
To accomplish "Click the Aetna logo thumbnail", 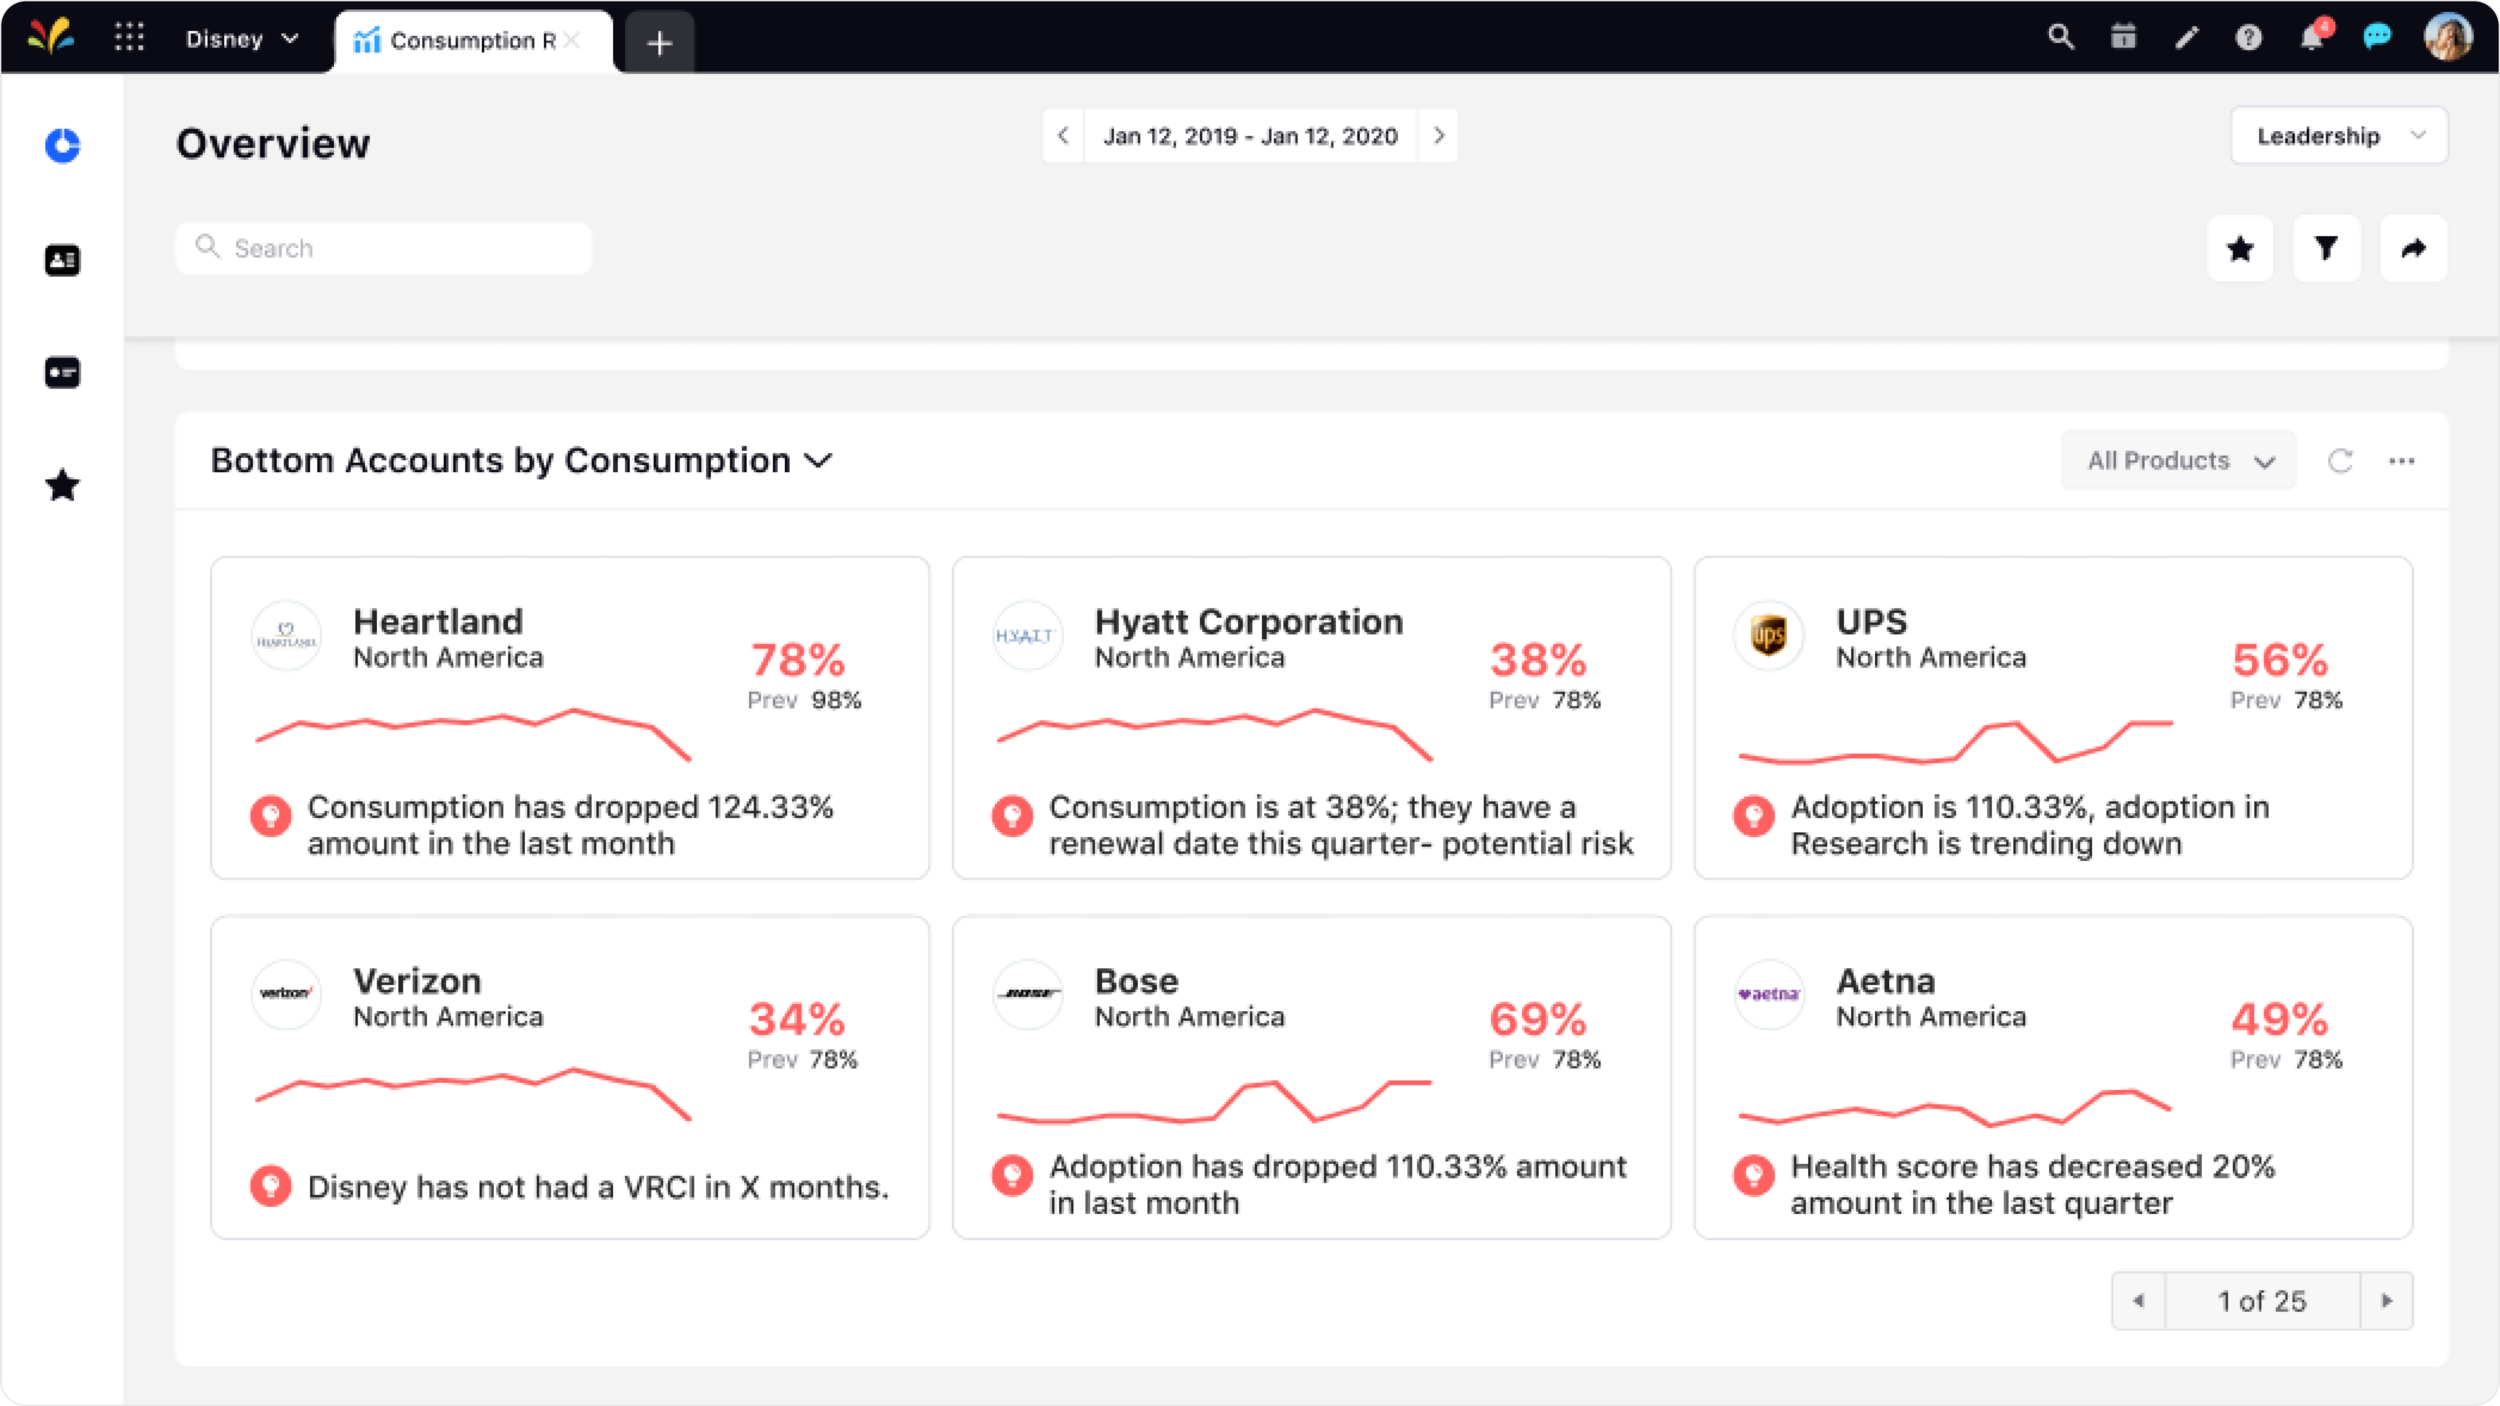I will tap(1769, 994).
